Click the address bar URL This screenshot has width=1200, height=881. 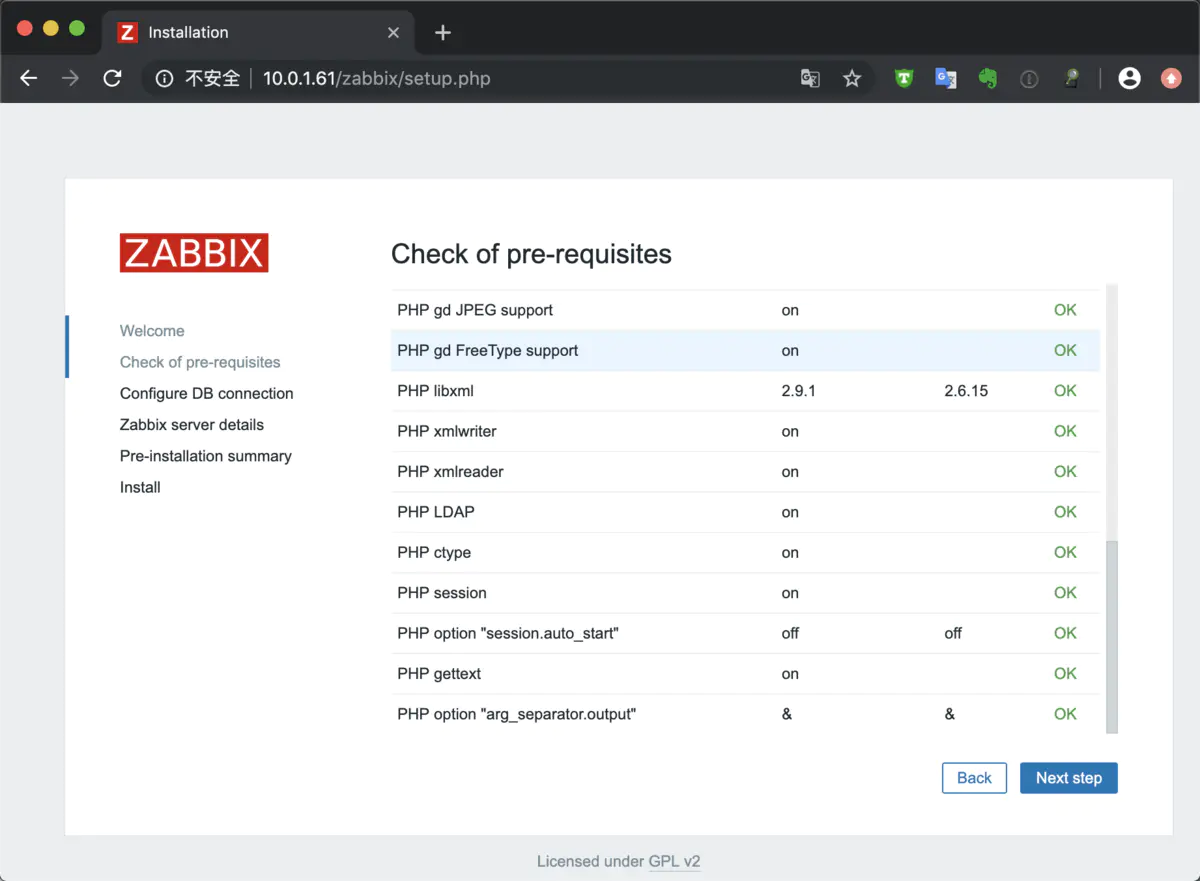point(376,78)
